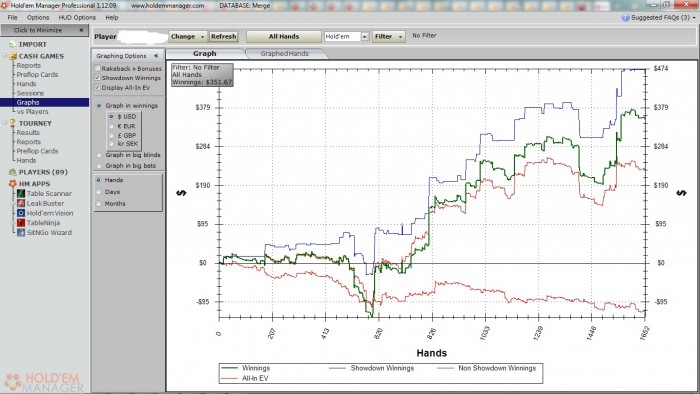Open vs Players view
The image size is (700, 394).
point(33,112)
